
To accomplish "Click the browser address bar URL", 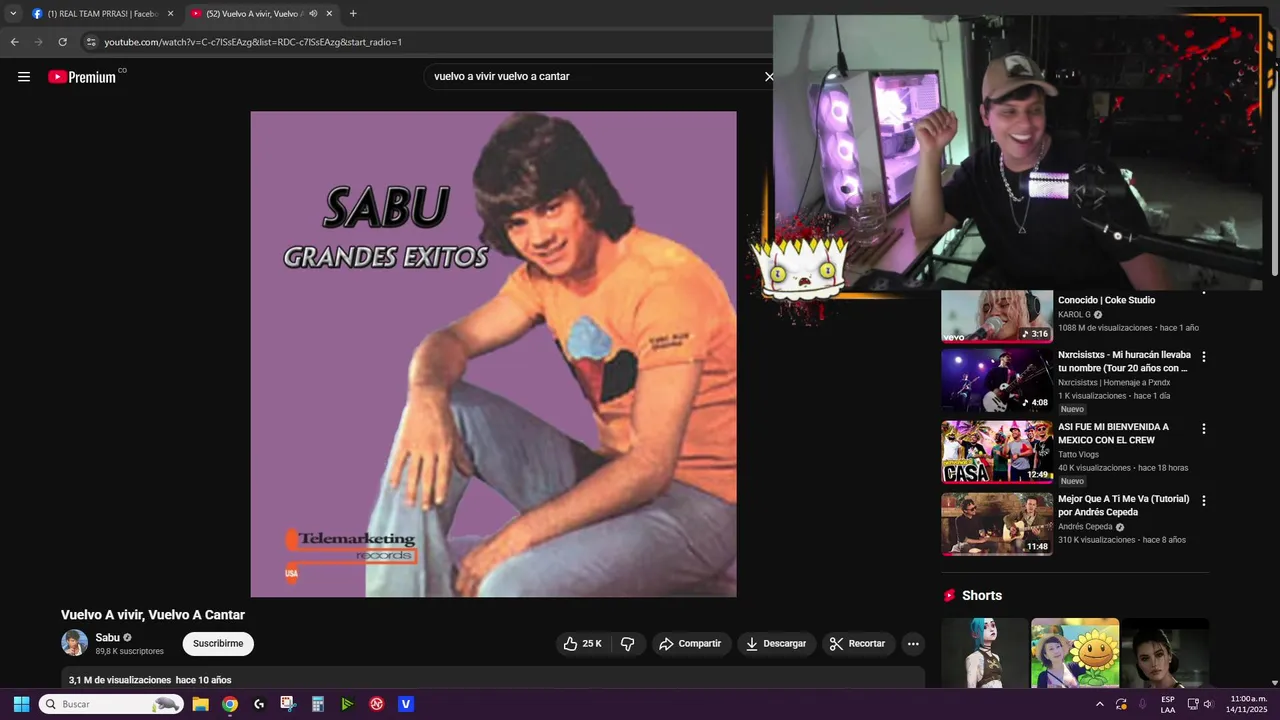I will [253, 42].
